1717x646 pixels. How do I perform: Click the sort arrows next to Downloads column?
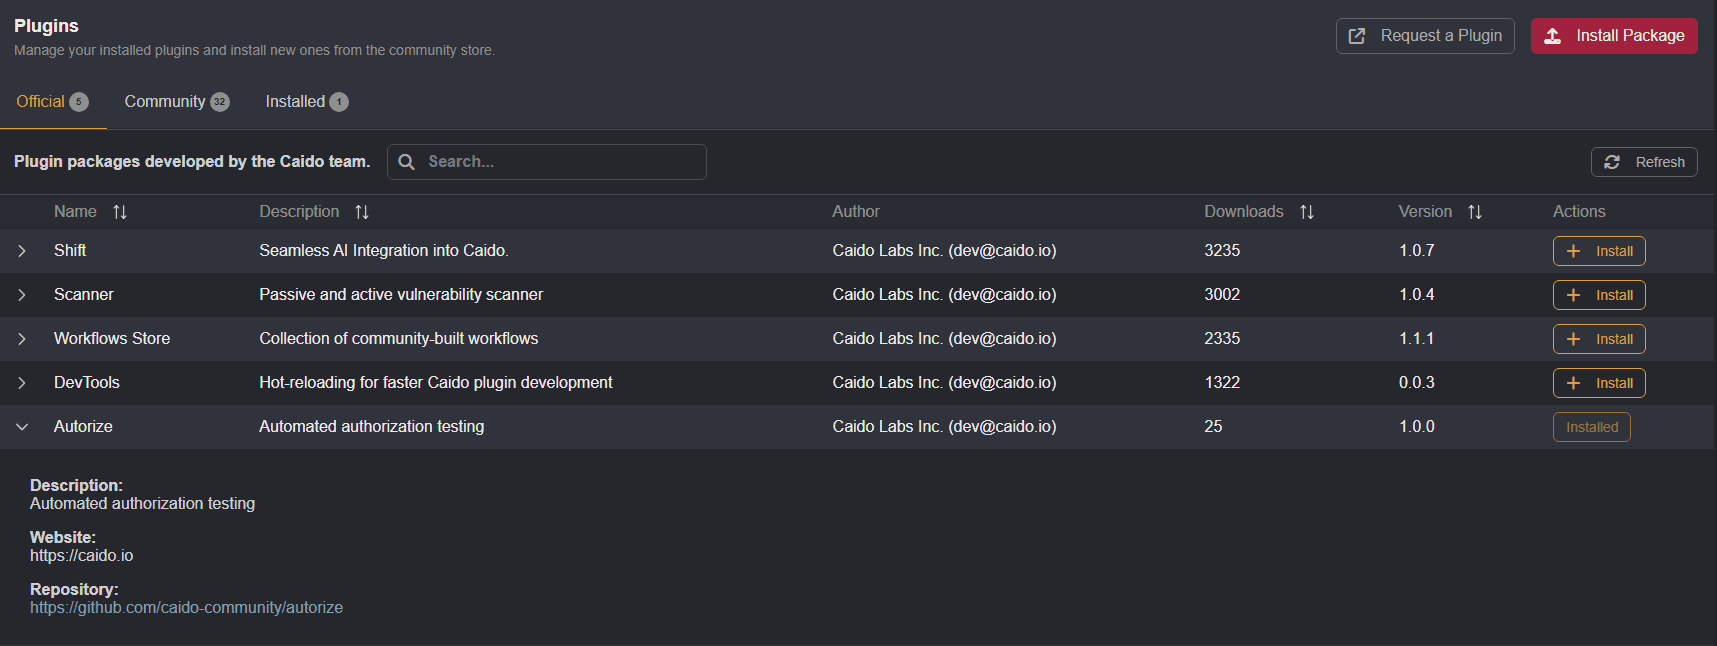coord(1307,211)
